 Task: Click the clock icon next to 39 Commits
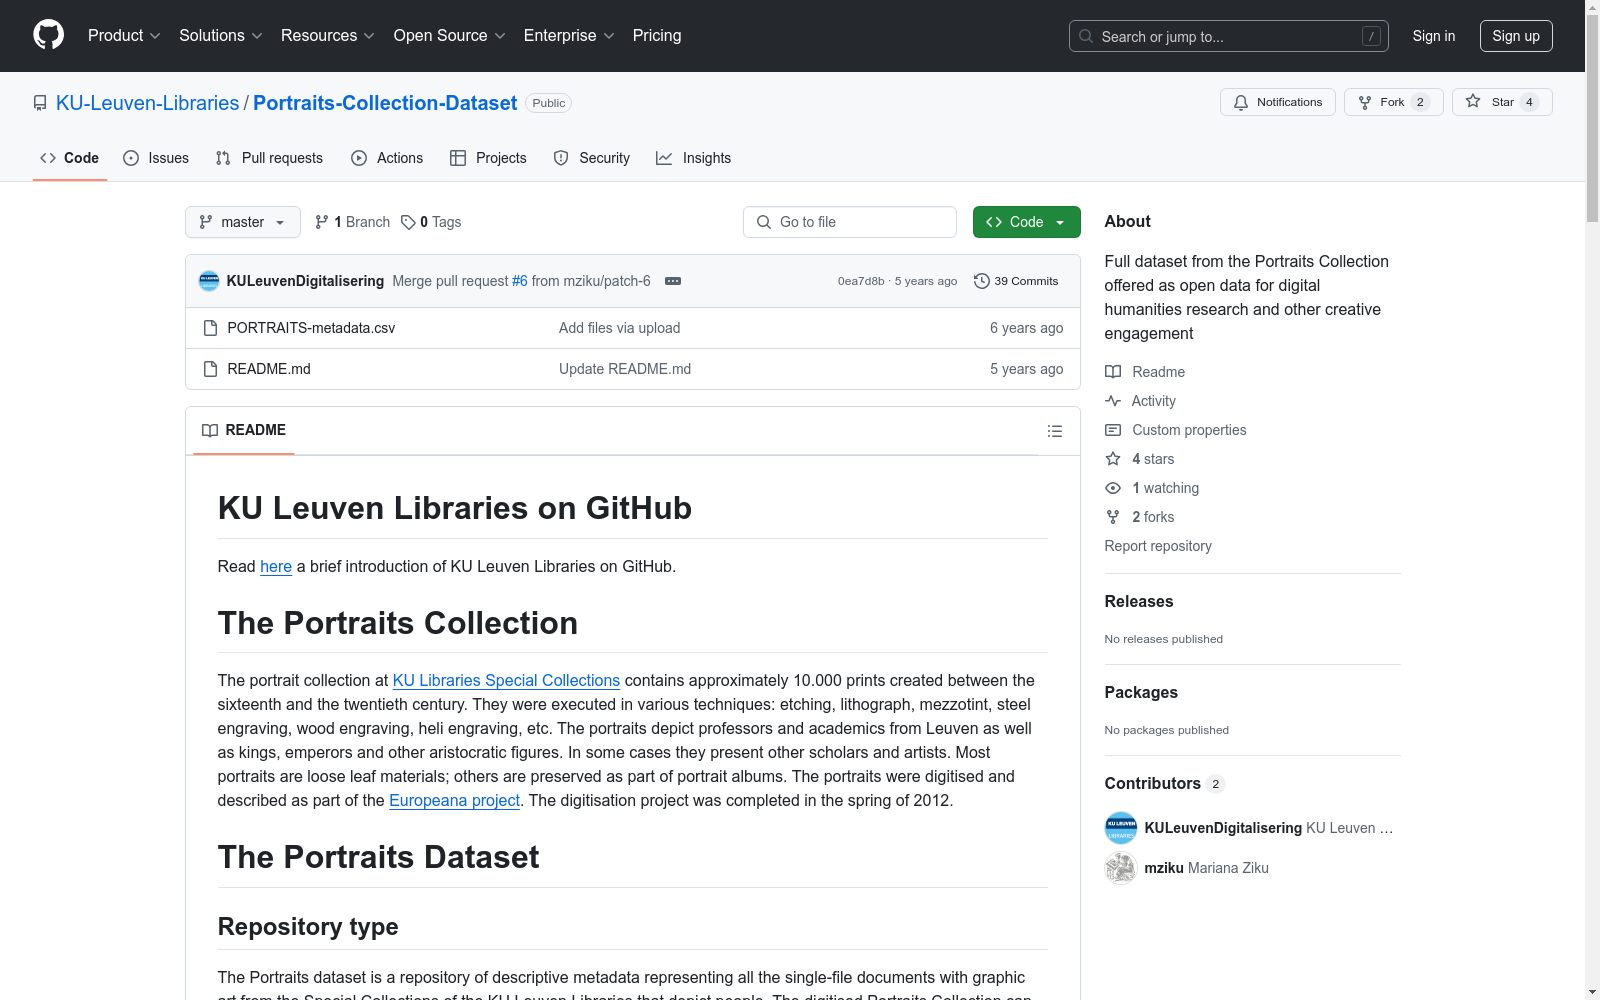pos(982,281)
